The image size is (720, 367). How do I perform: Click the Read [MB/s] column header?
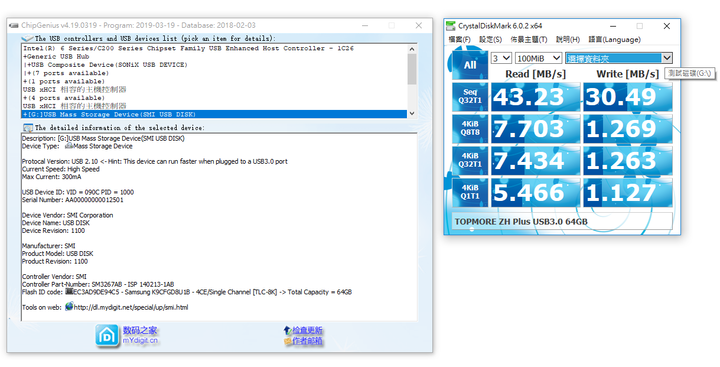pyautogui.click(x=535, y=74)
